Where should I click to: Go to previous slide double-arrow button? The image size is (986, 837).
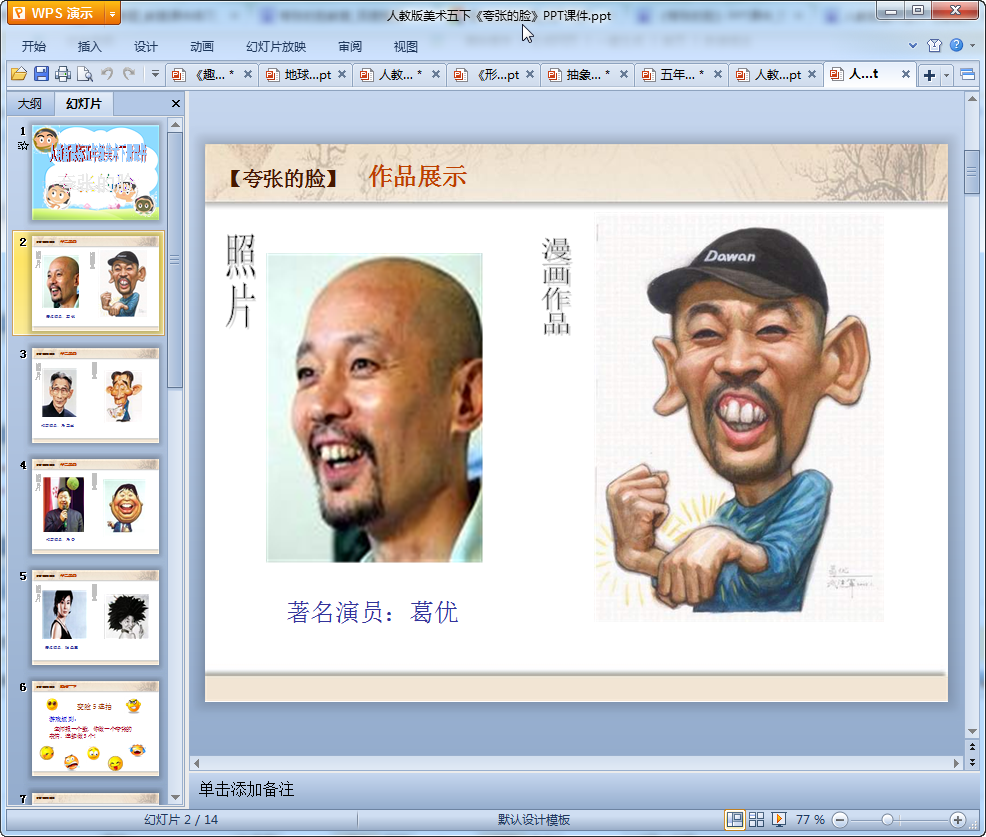tap(972, 746)
